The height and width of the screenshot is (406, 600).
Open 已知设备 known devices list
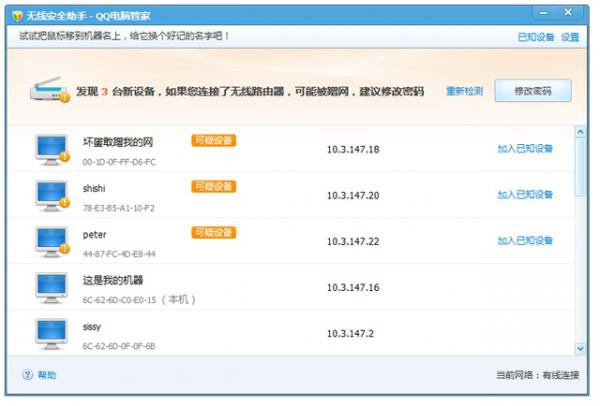536,37
